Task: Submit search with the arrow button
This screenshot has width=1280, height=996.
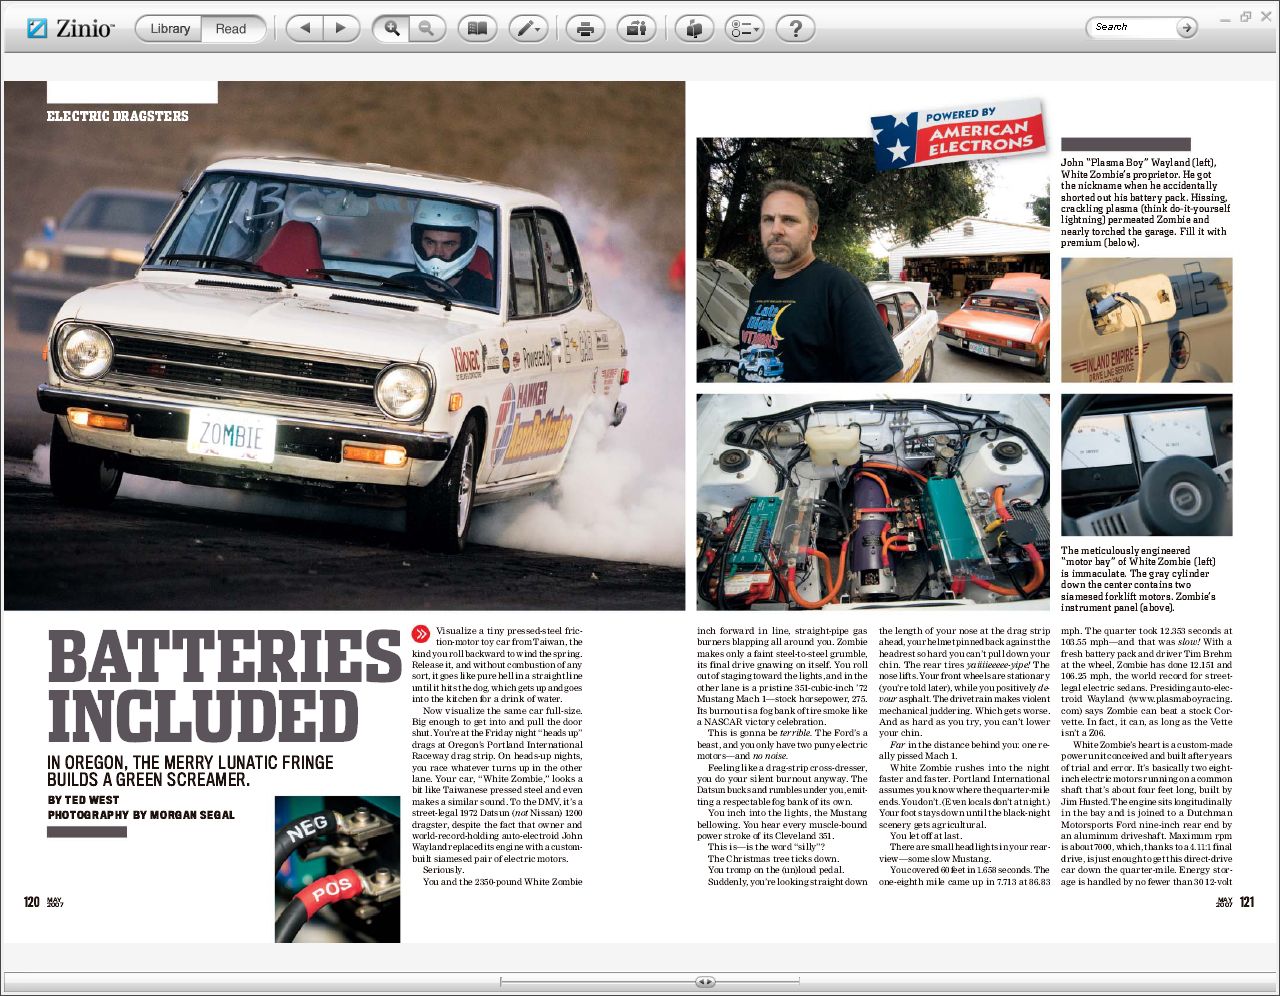Action: pos(1186,28)
